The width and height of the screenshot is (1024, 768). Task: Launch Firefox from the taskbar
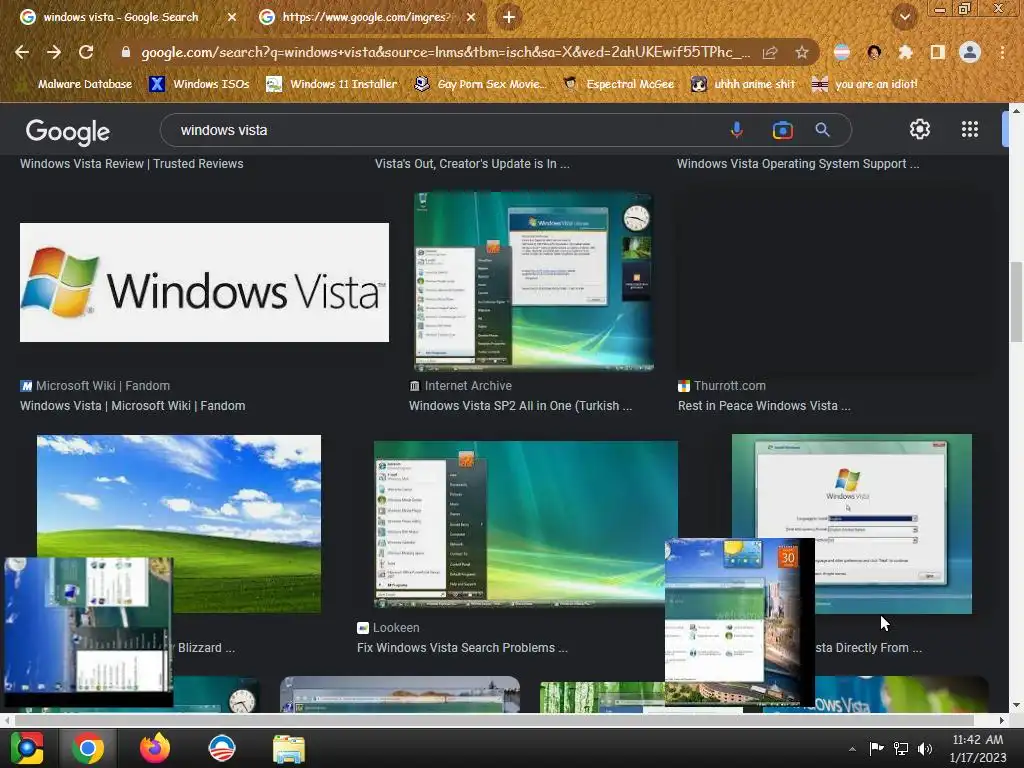click(x=155, y=748)
